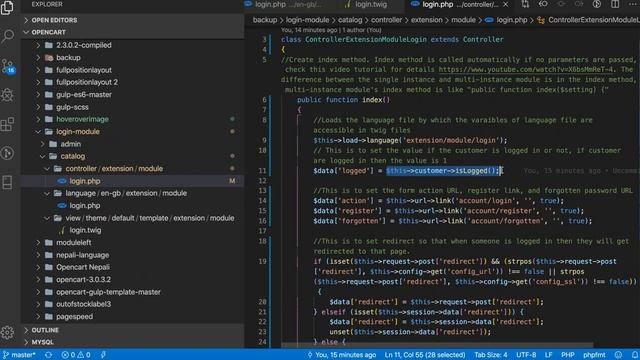This screenshot has width=640, height=360.
Task: Open the Manage settings gear icon
Action: tap(7, 333)
